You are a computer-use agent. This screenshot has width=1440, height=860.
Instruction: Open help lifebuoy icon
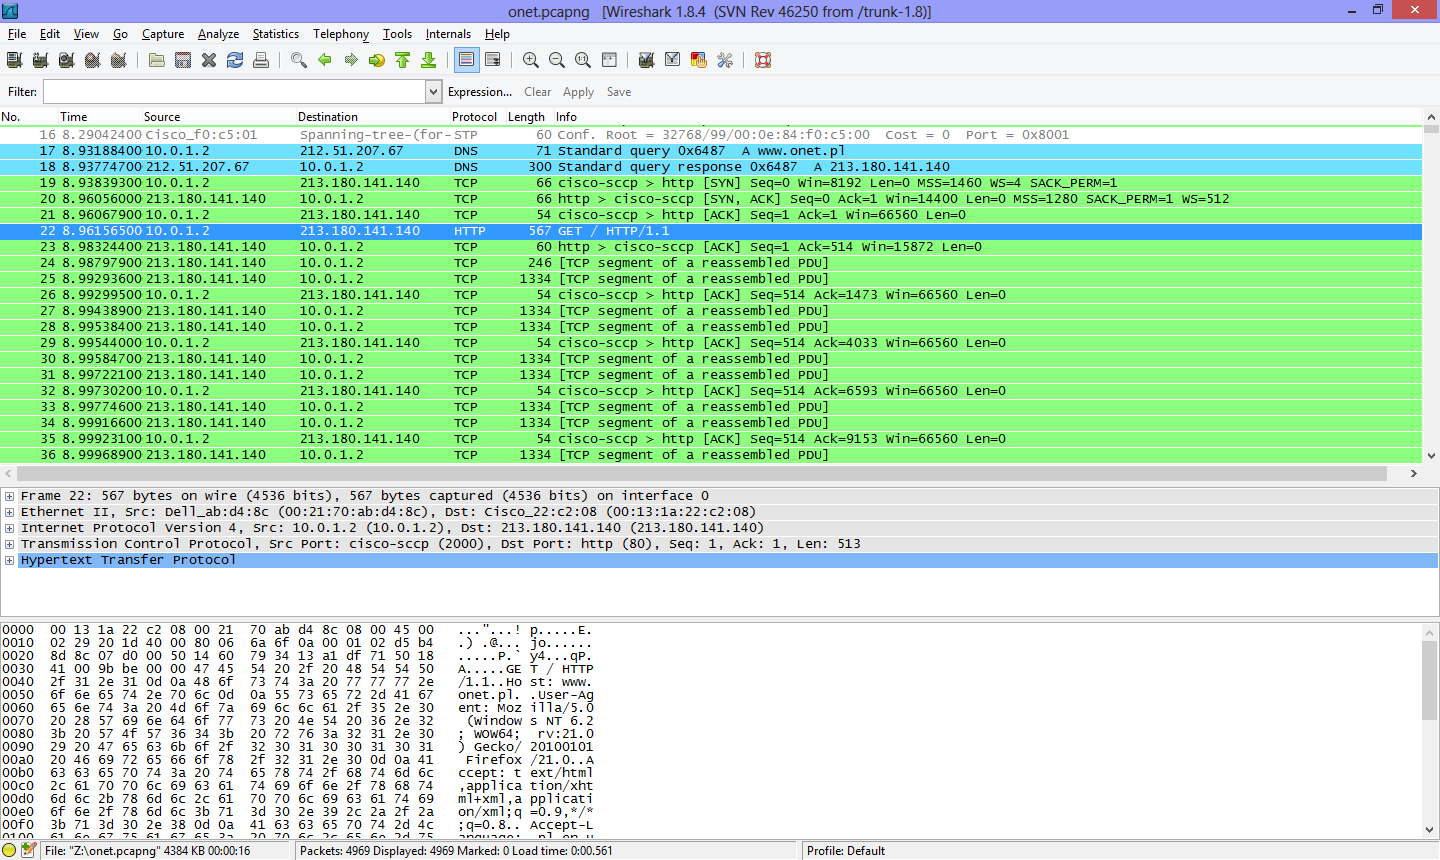(x=763, y=60)
